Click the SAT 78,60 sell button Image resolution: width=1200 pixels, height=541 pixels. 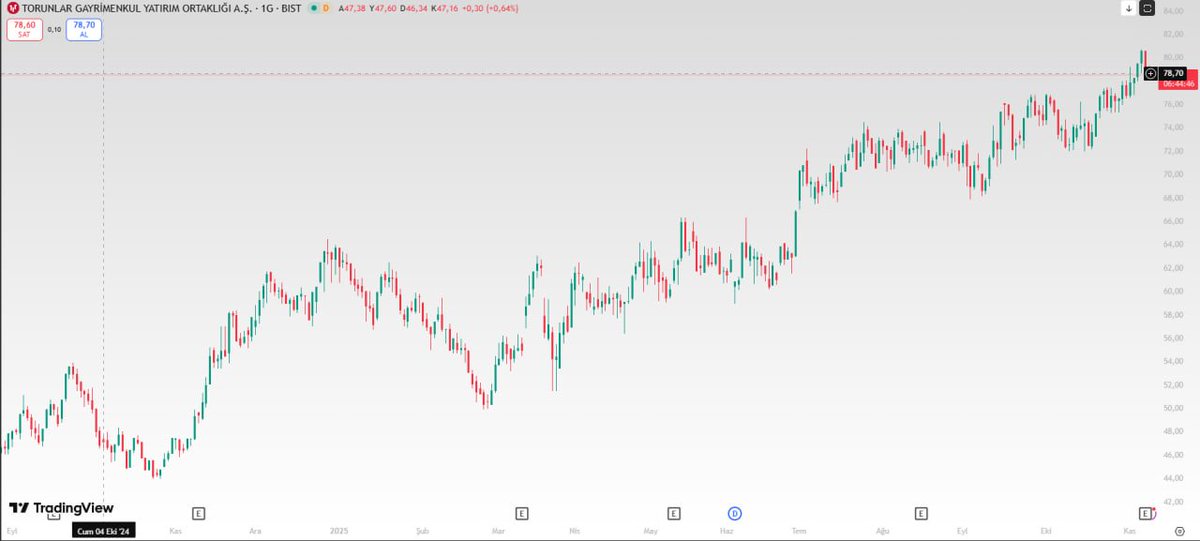(24, 30)
